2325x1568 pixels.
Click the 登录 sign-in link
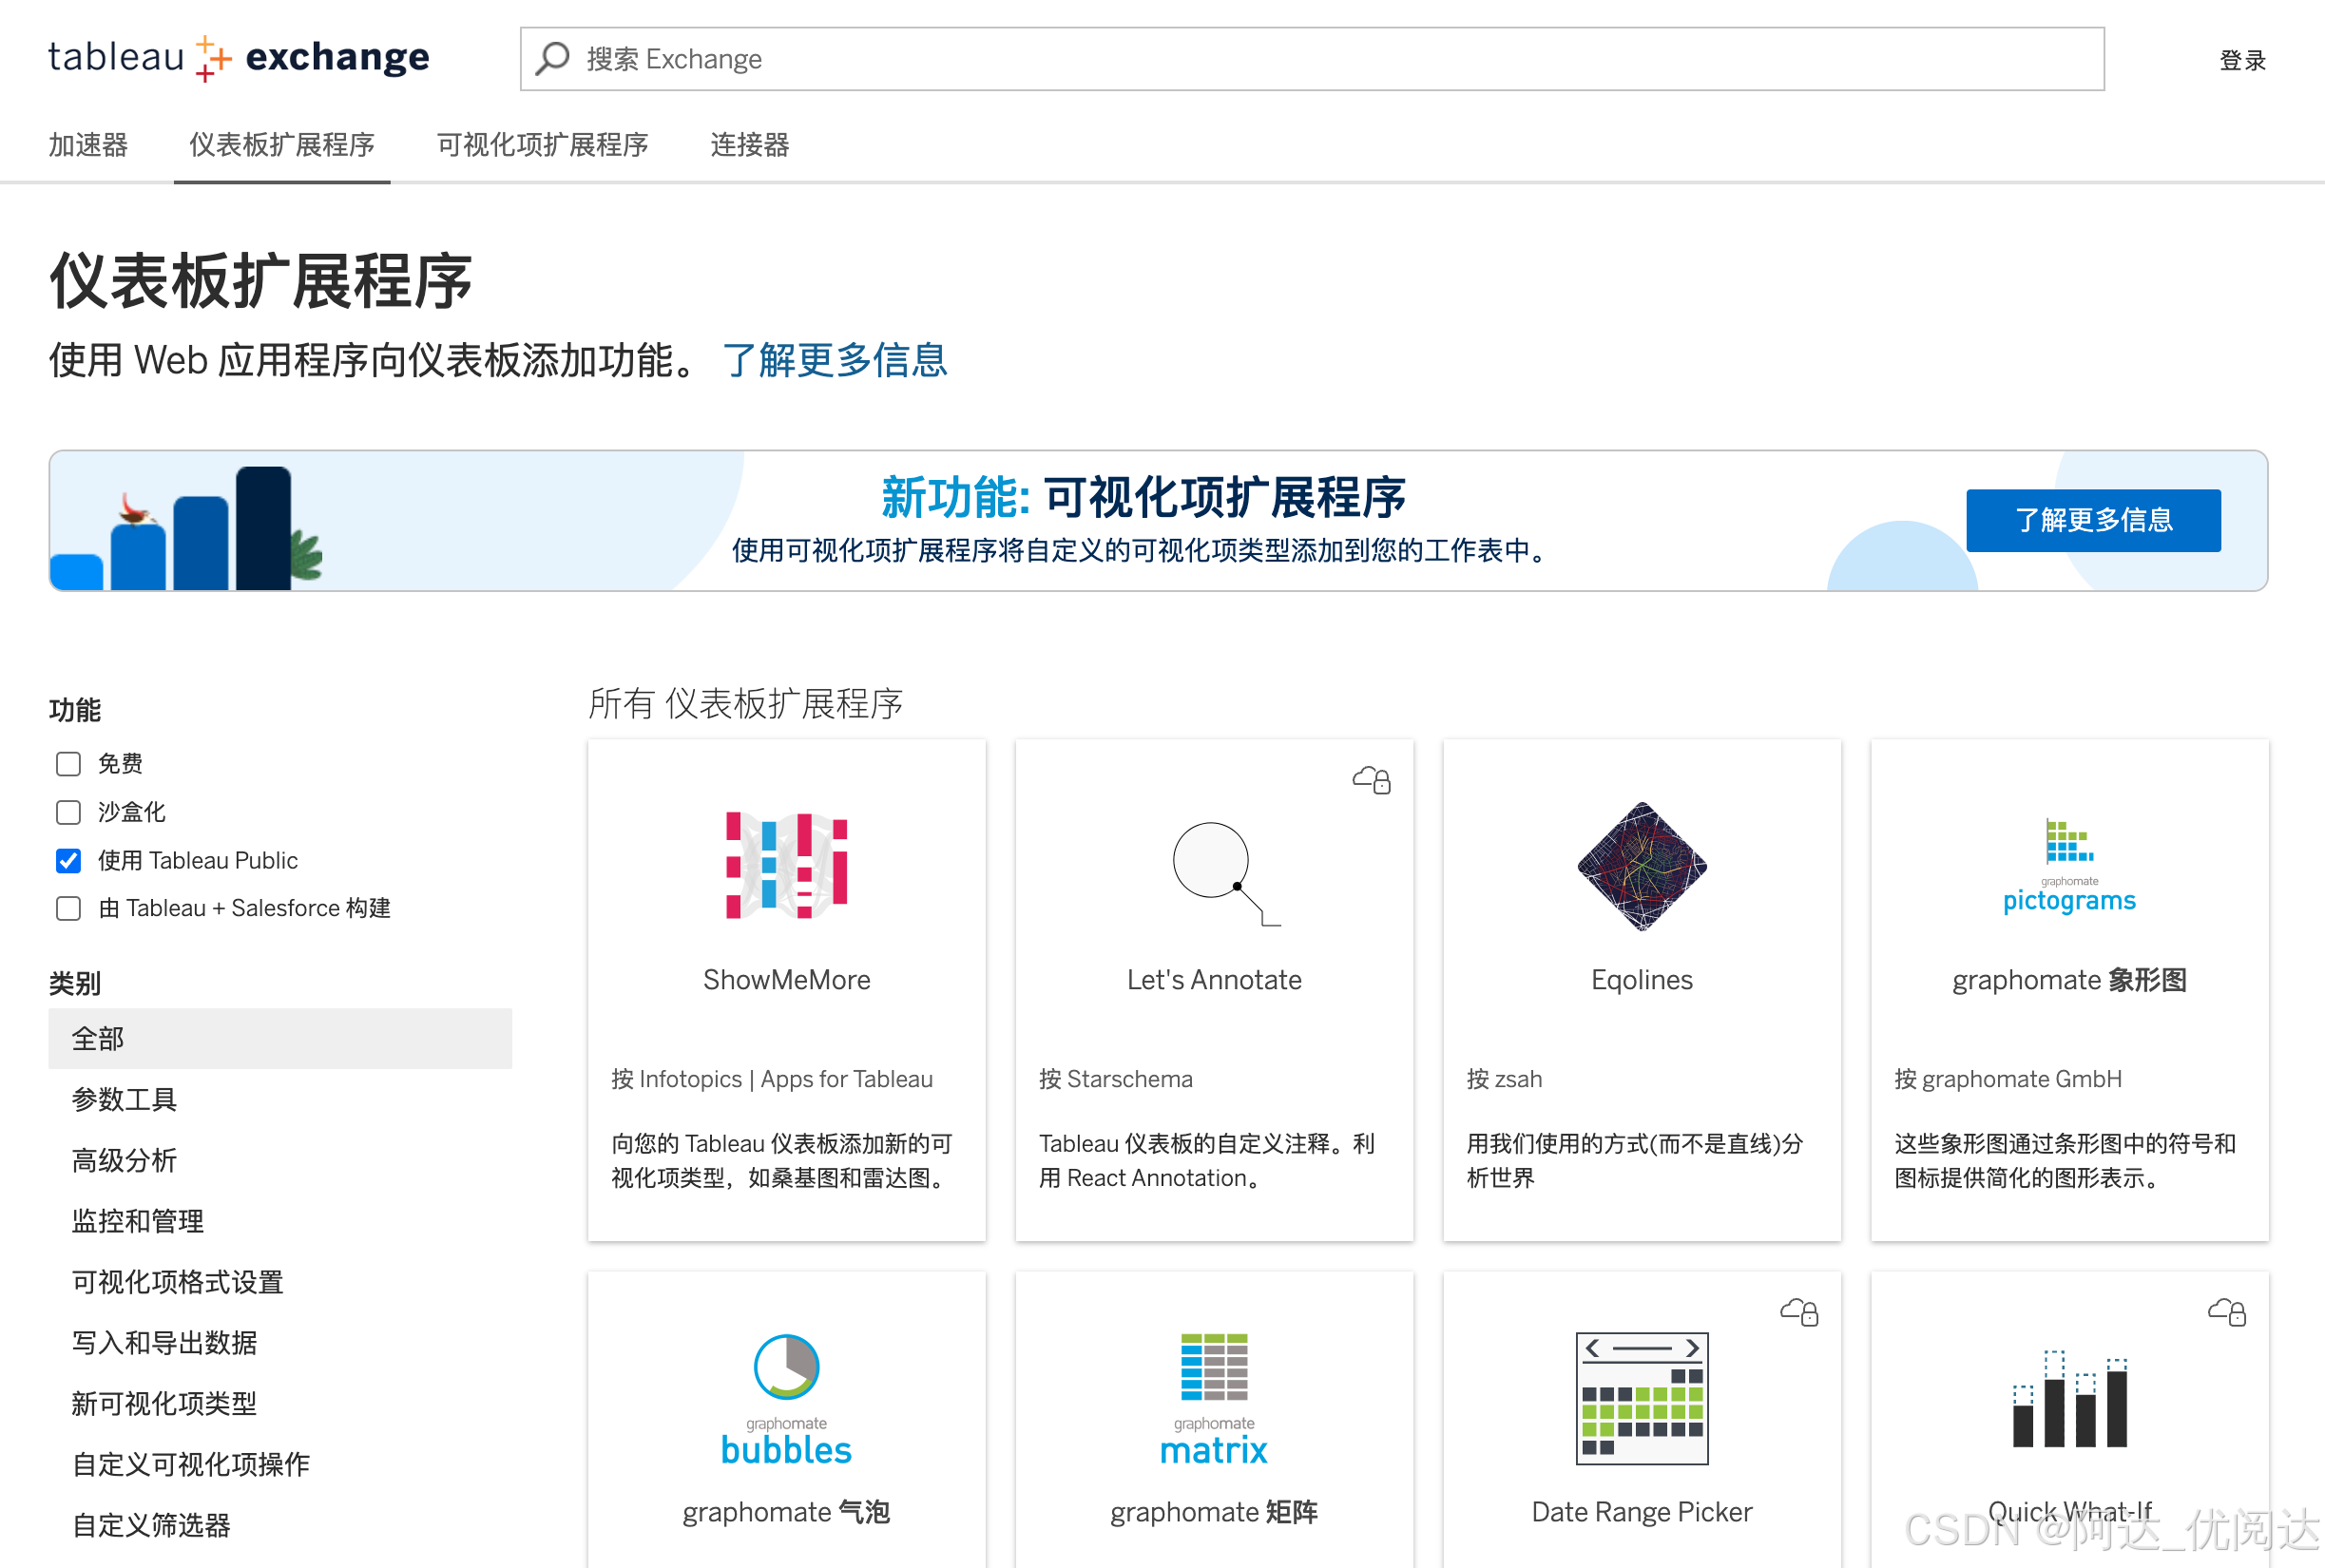pyautogui.click(x=2242, y=60)
